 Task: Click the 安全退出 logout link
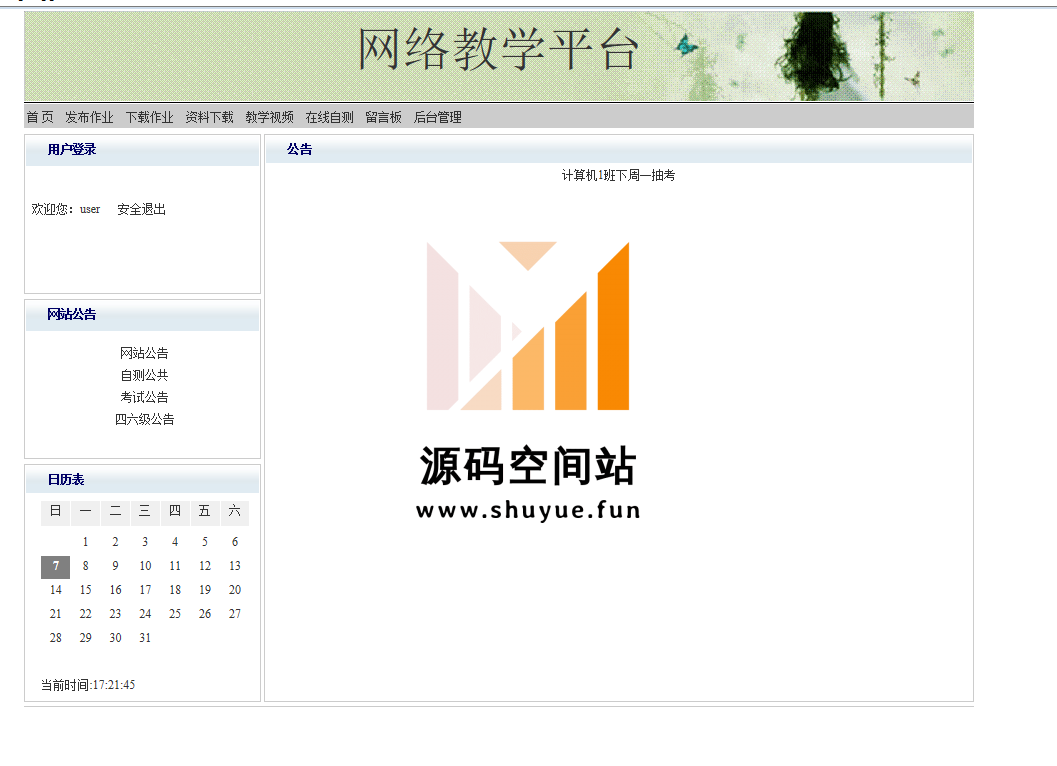tap(142, 209)
